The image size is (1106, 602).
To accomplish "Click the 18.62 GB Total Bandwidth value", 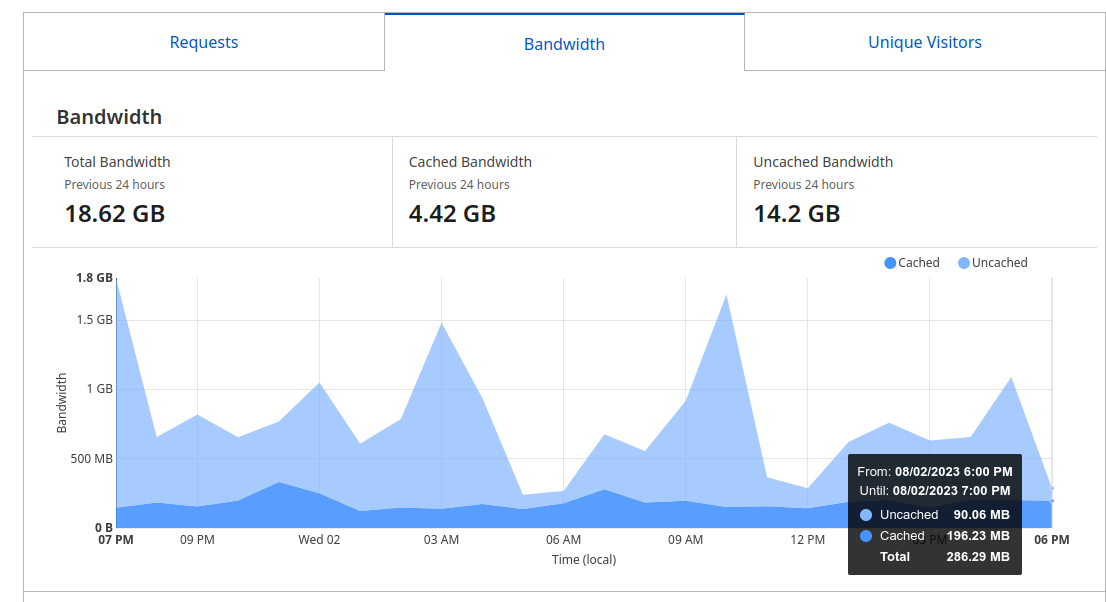I will tap(115, 213).
